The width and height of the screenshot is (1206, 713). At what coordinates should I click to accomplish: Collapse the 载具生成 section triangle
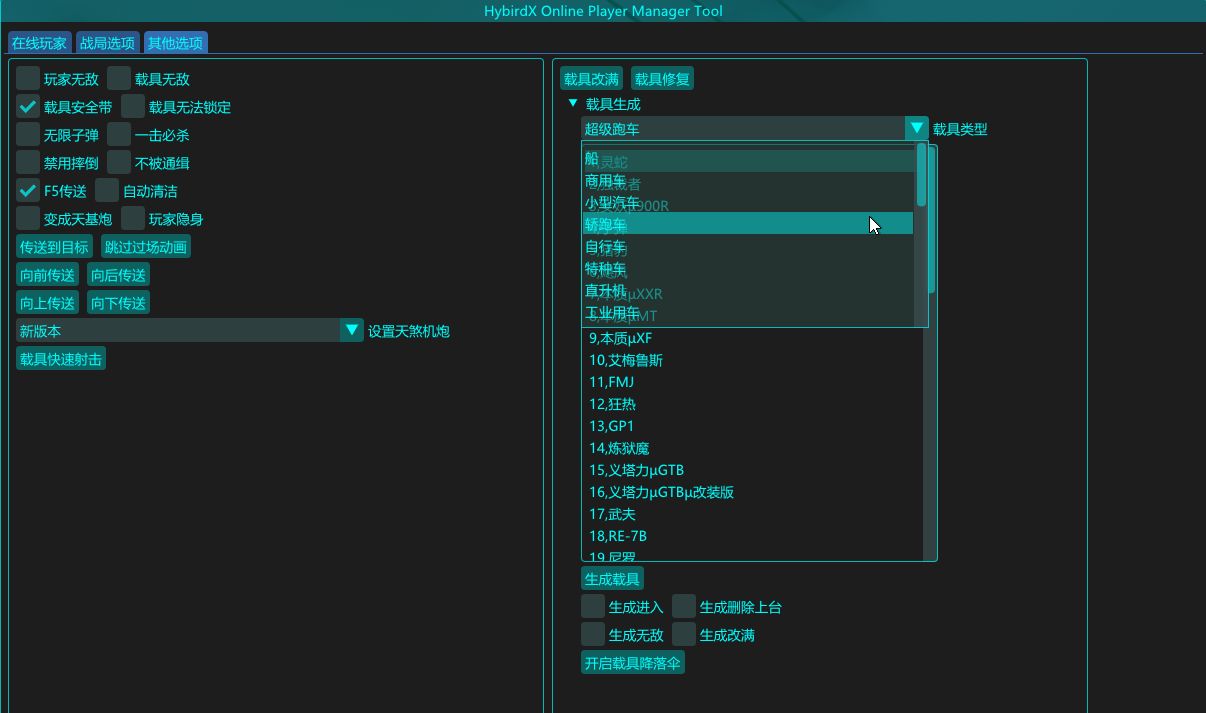(573, 104)
